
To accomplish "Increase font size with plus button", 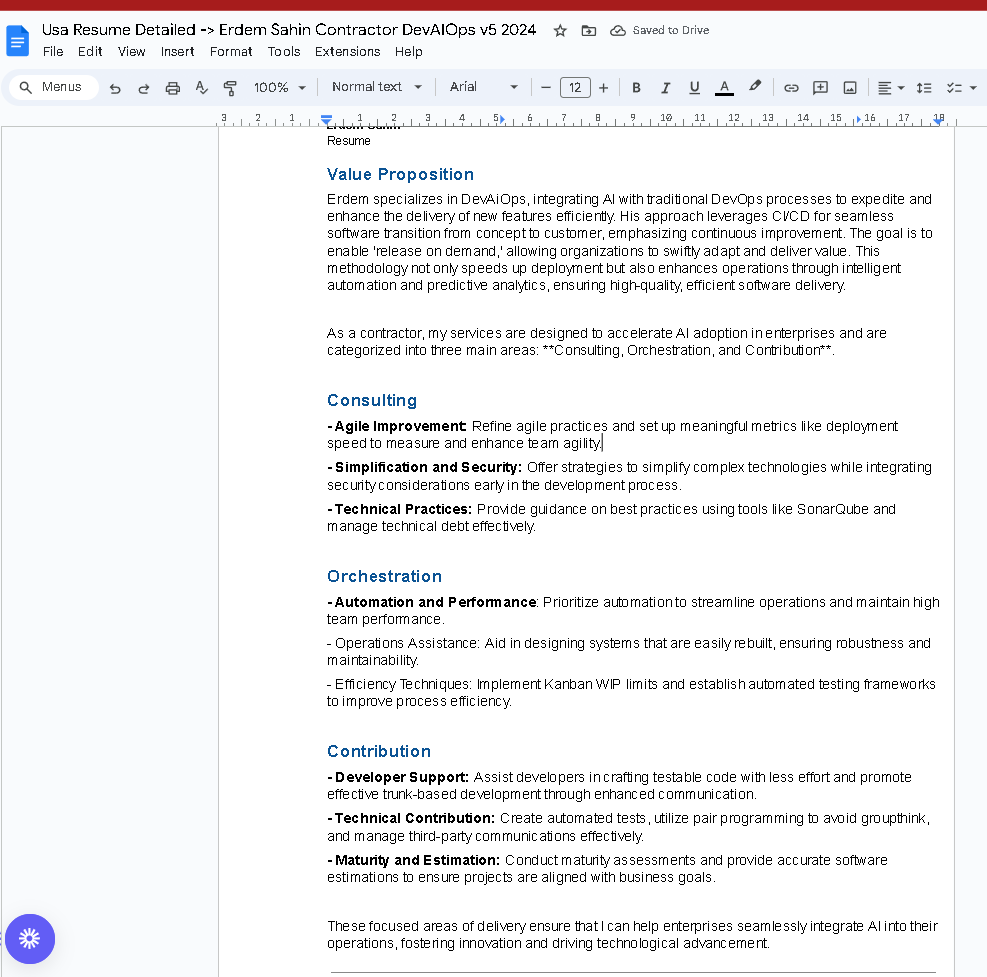I will [x=604, y=88].
